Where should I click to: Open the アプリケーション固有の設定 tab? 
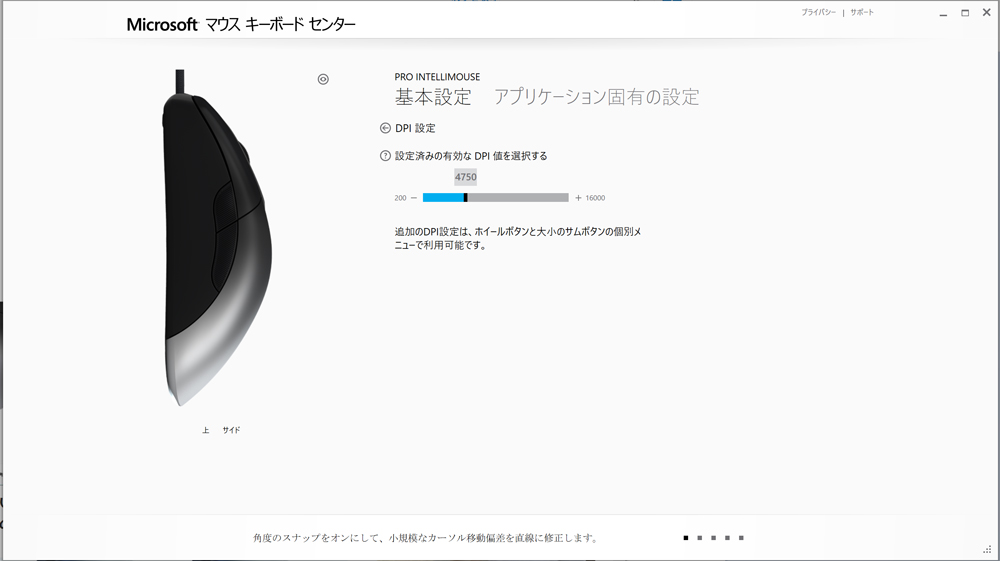596,97
